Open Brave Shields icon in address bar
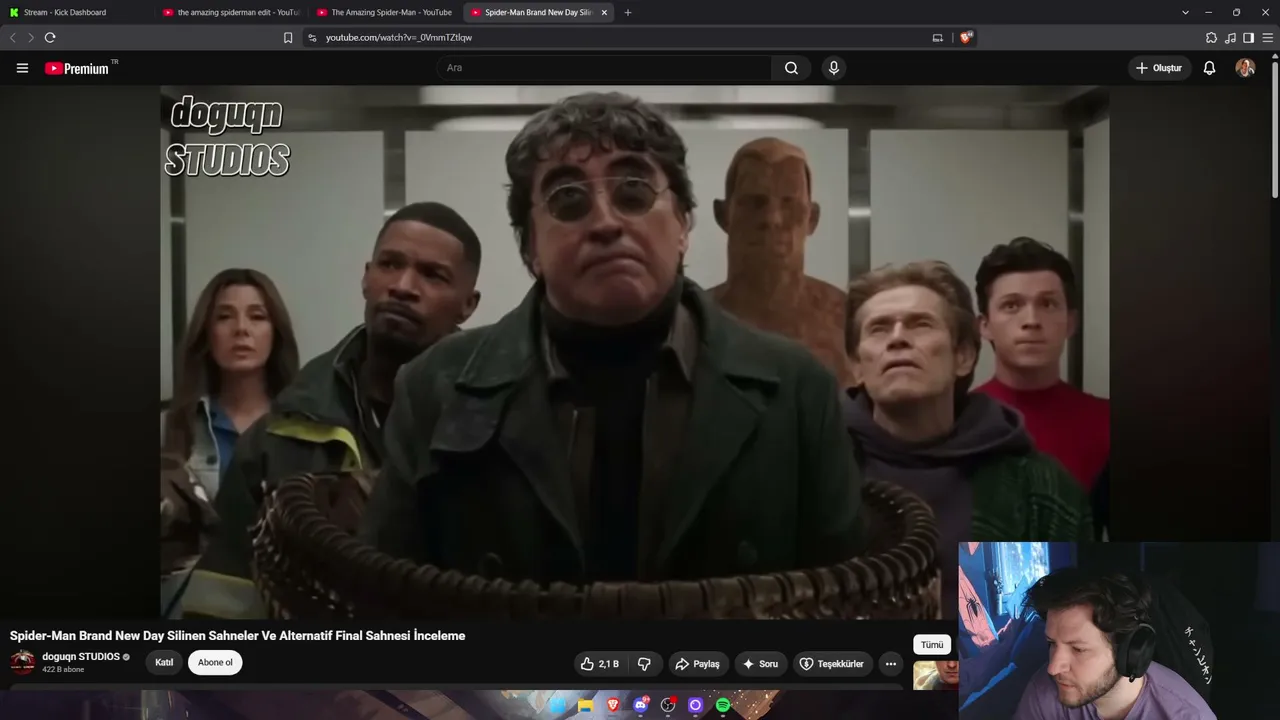Viewport: 1280px width, 720px height. click(x=966, y=38)
